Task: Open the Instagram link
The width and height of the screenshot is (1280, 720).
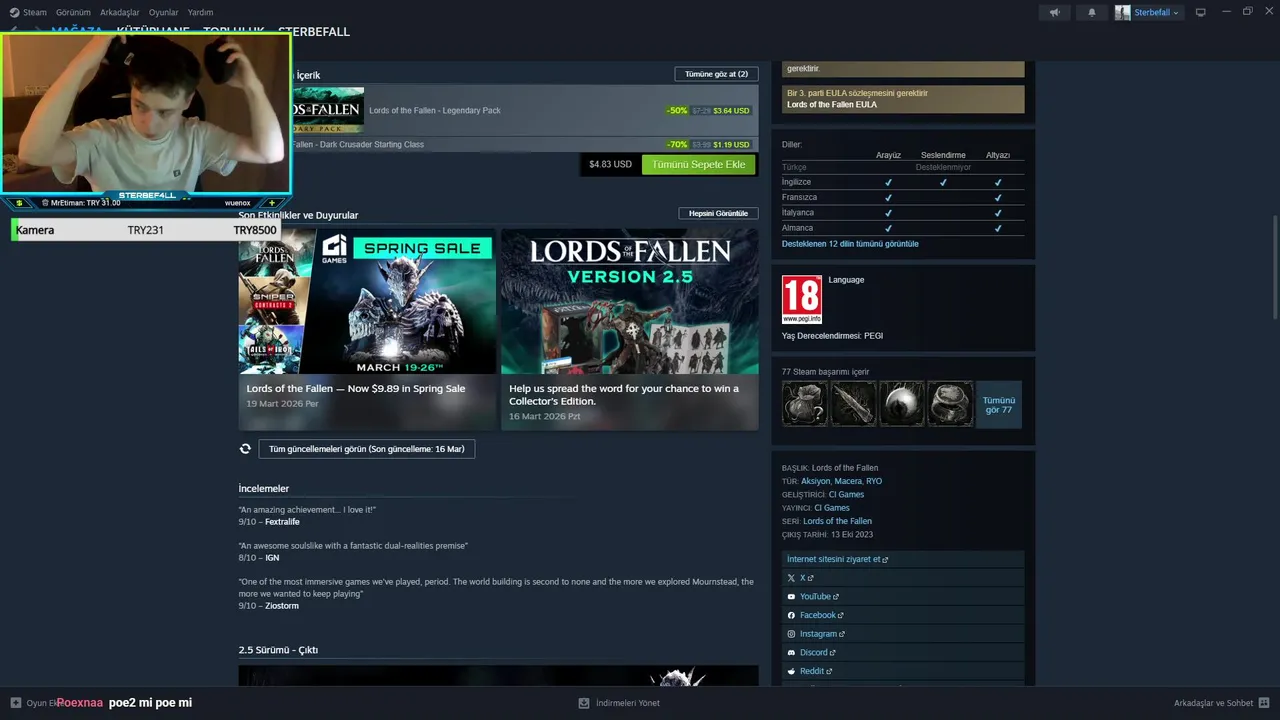Action: pos(818,634)
